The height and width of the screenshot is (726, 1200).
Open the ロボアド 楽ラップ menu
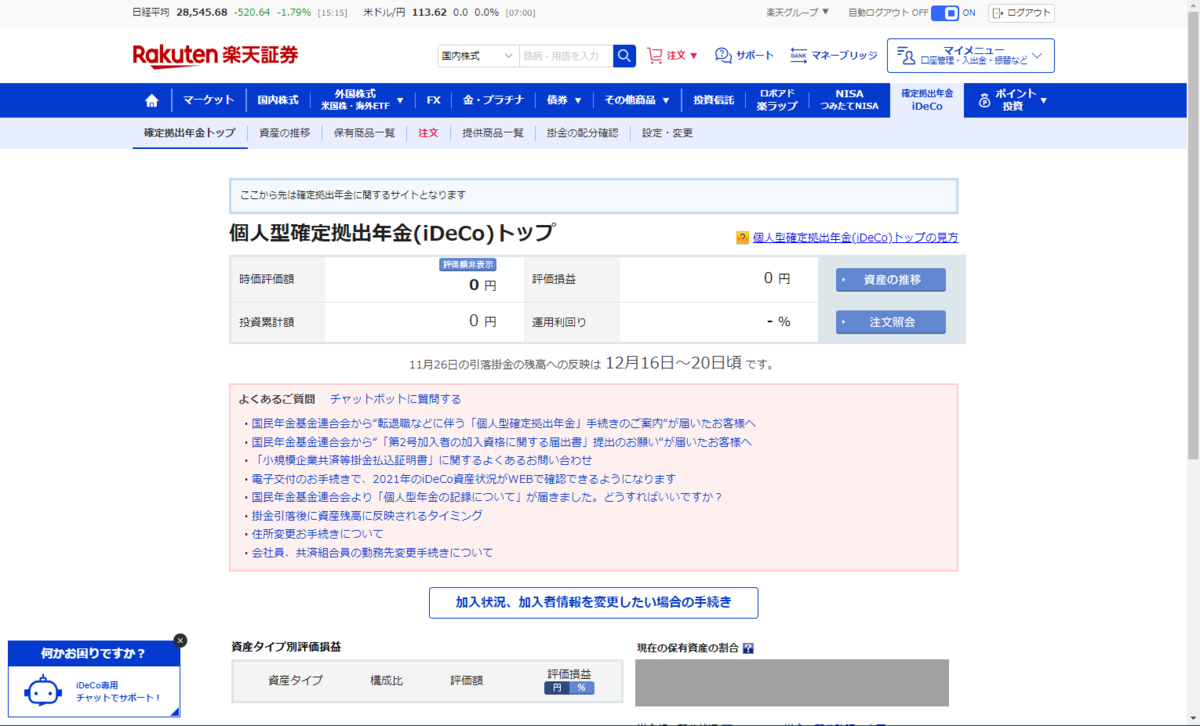coord(777,100)
